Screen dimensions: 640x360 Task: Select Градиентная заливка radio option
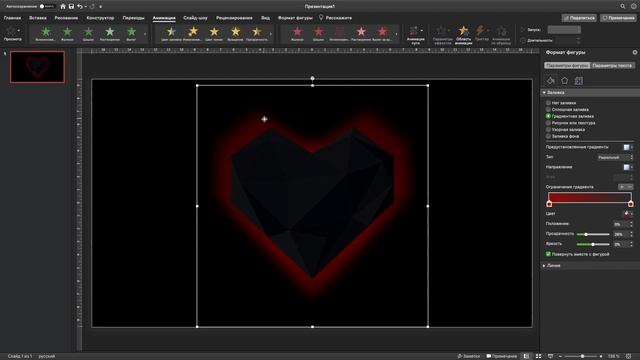[548, 116]
